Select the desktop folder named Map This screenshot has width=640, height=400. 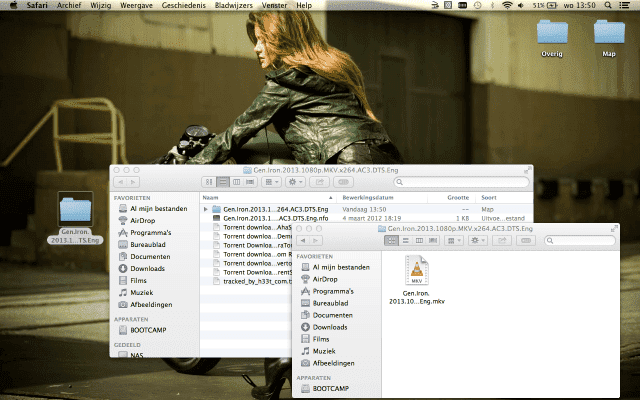click(609, 34)
